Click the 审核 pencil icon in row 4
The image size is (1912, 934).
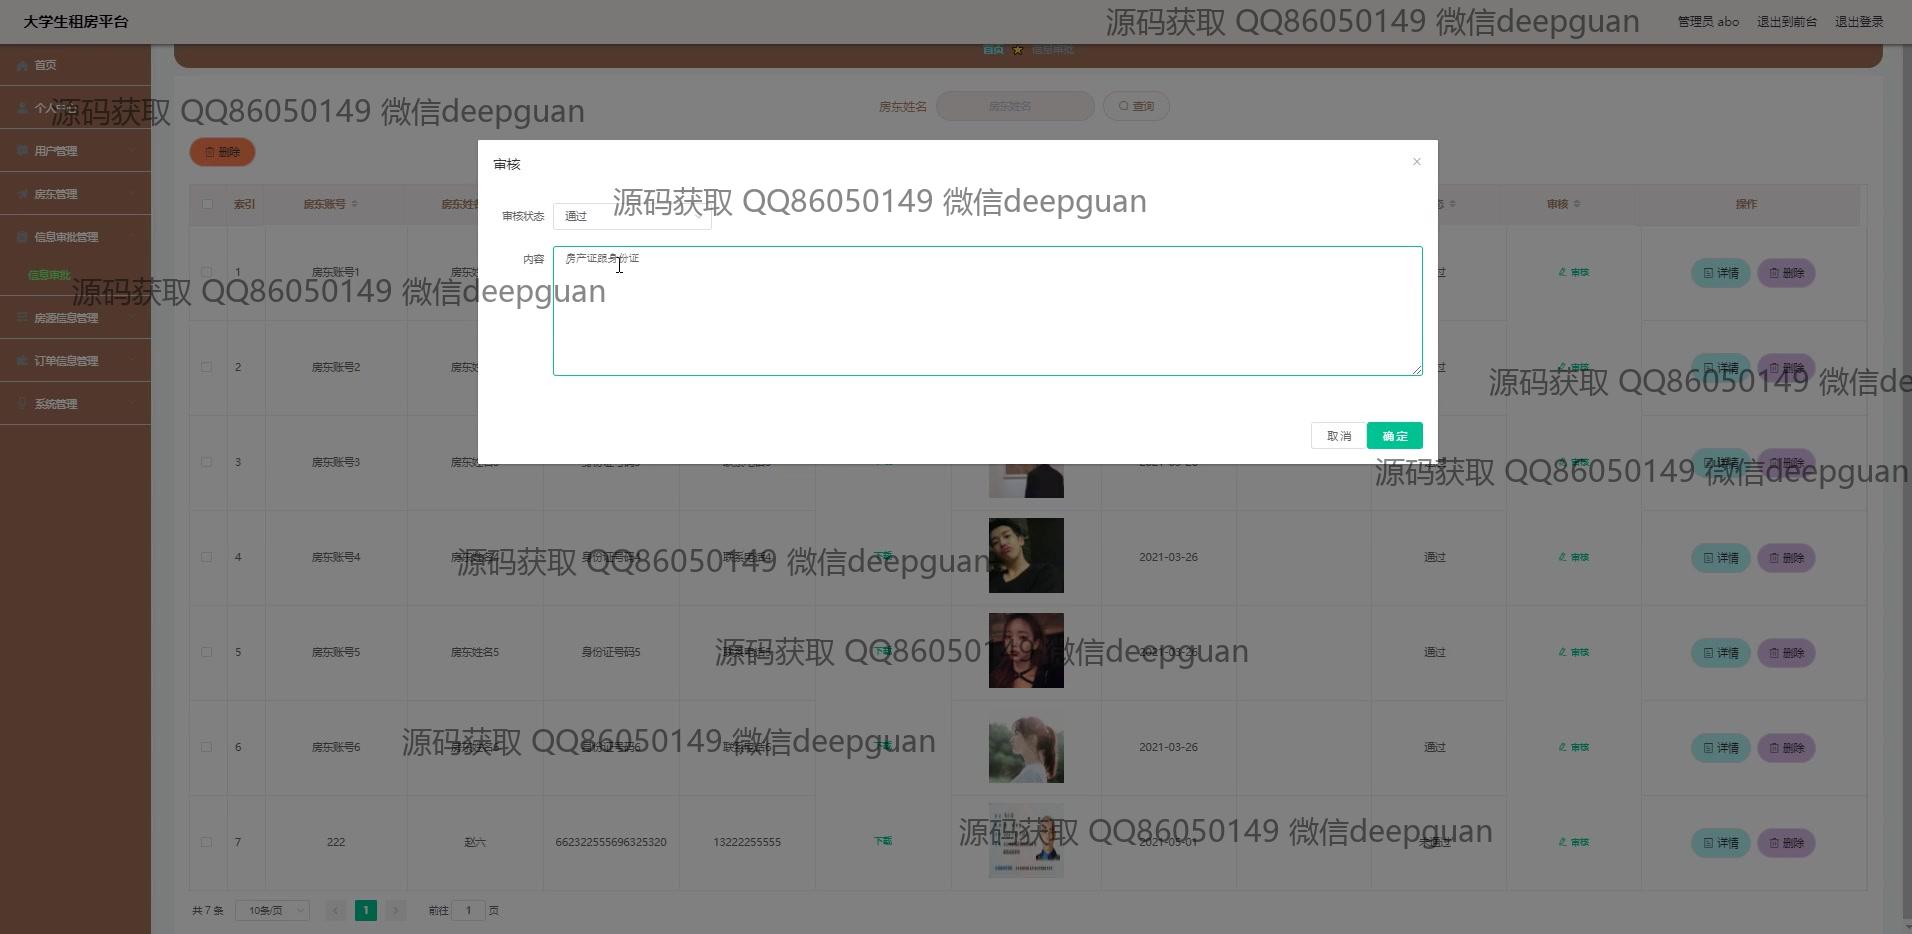pyautogui.click(x=1573, y=557)
